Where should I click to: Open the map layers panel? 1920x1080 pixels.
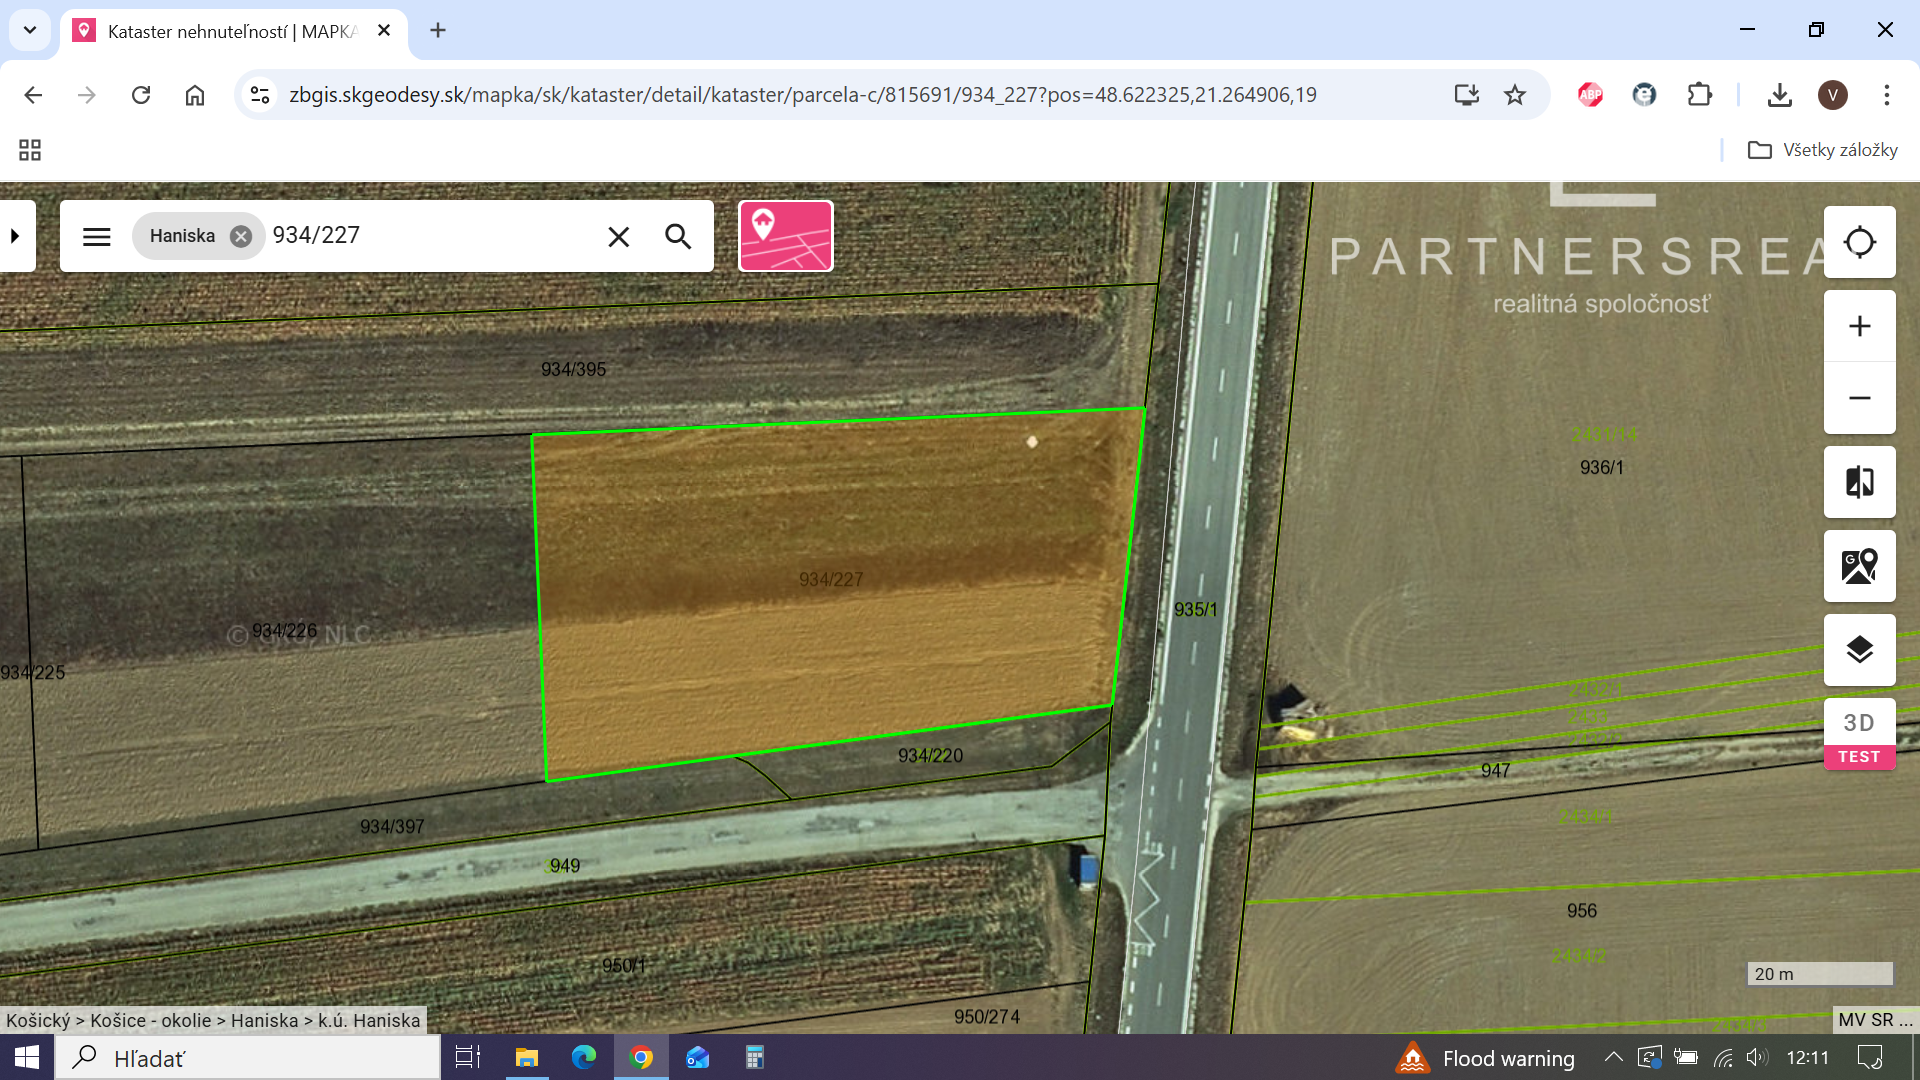(1859, 650)
